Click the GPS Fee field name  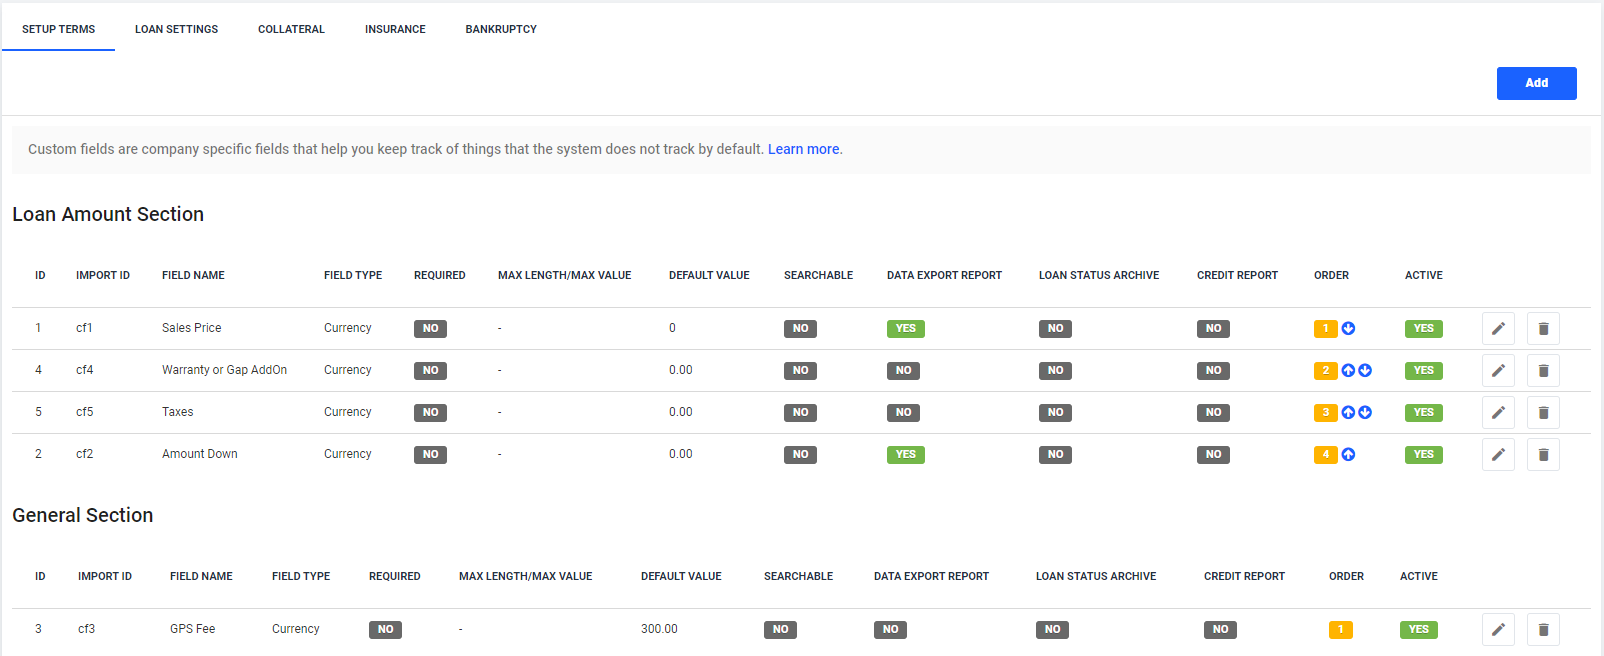tap(192, 629)
